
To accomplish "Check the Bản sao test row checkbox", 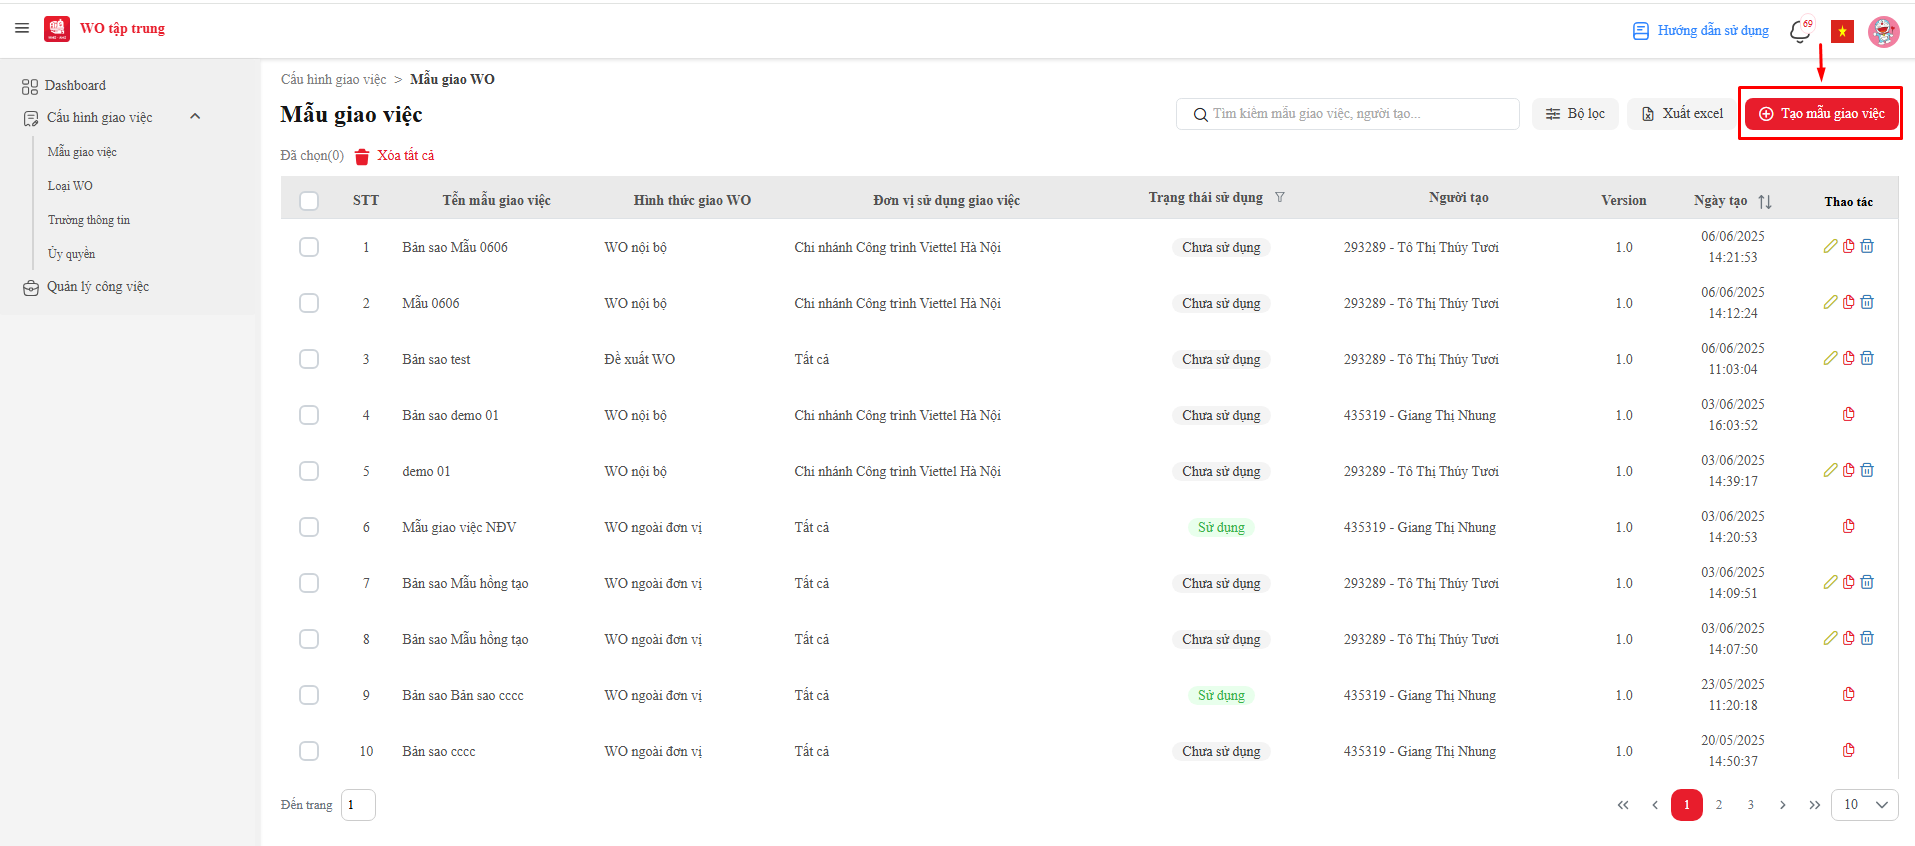I will coord(309,359).
